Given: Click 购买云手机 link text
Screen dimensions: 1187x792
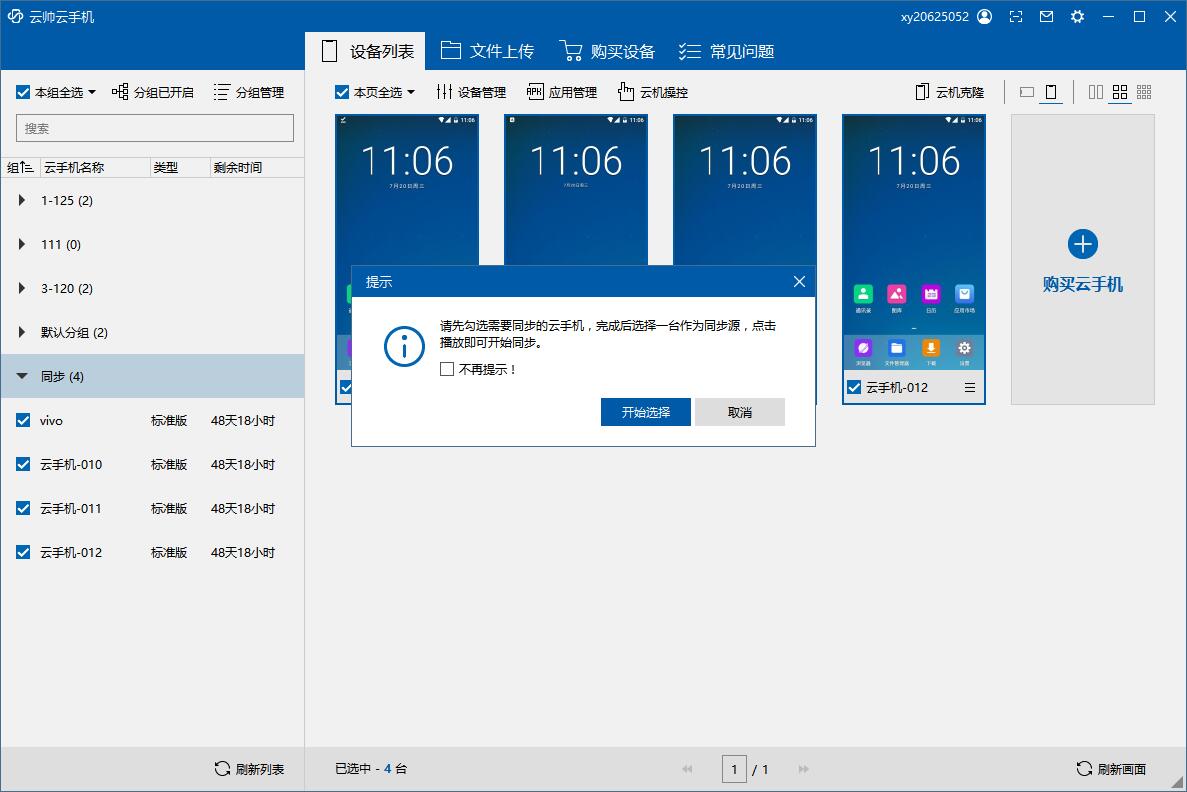Looking at the screenshot, I should (x=1083, y=285).
